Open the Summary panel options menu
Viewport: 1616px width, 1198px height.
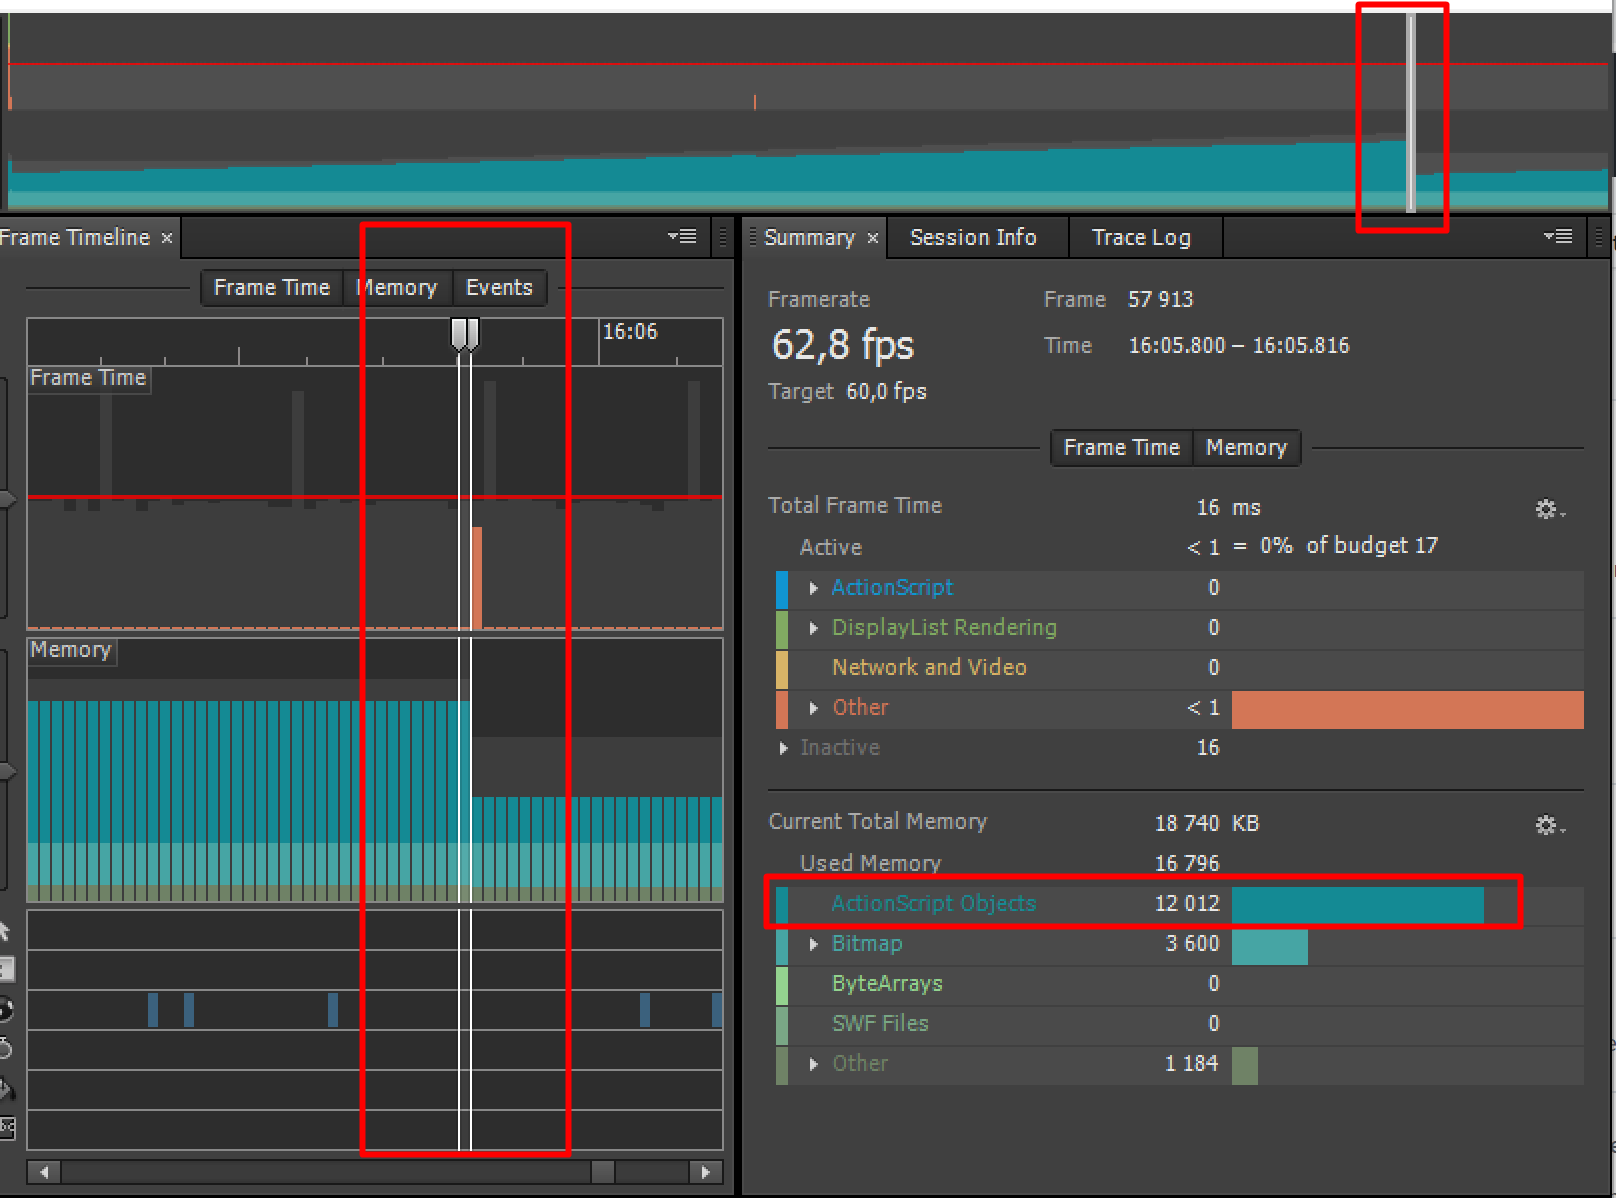click(x=1558, y=237)
